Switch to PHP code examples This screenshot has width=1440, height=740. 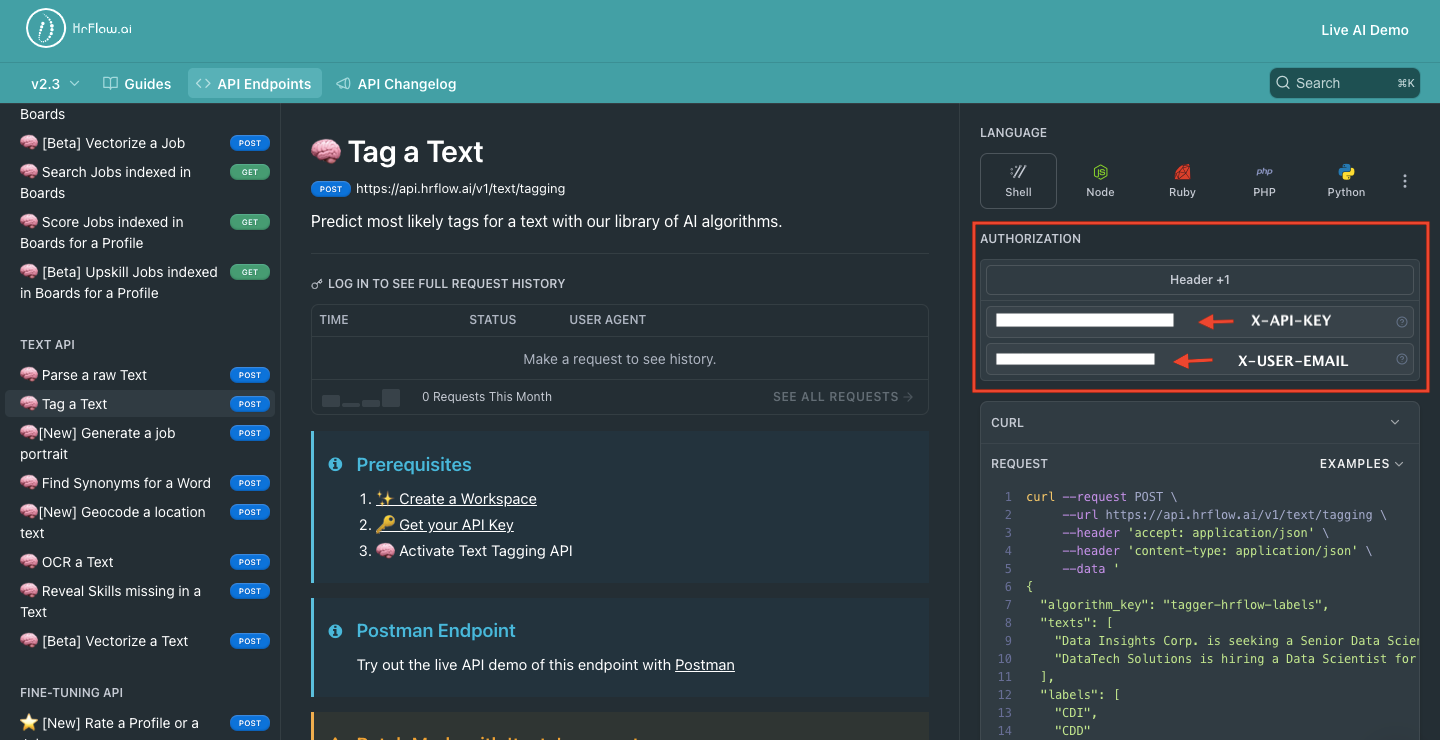click(1264, 180)
